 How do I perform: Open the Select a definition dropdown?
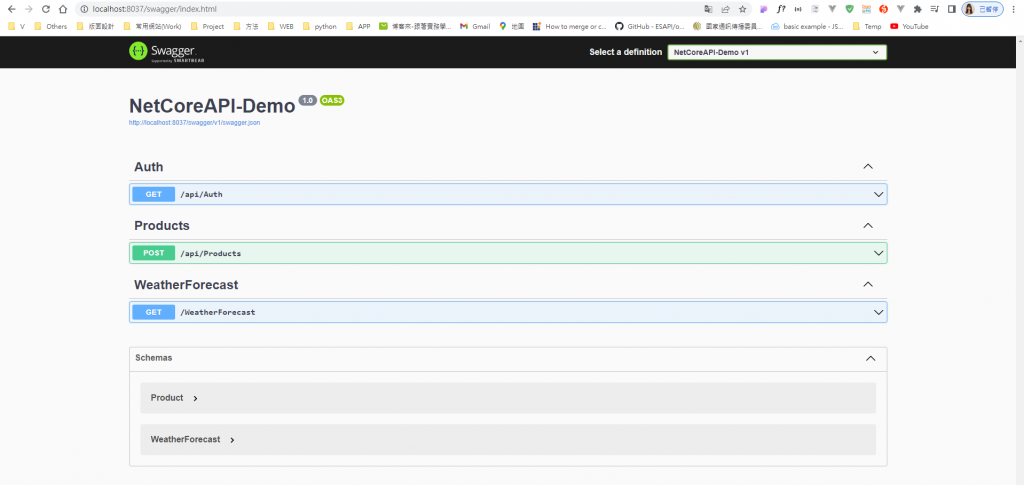[x=777, y=52]
